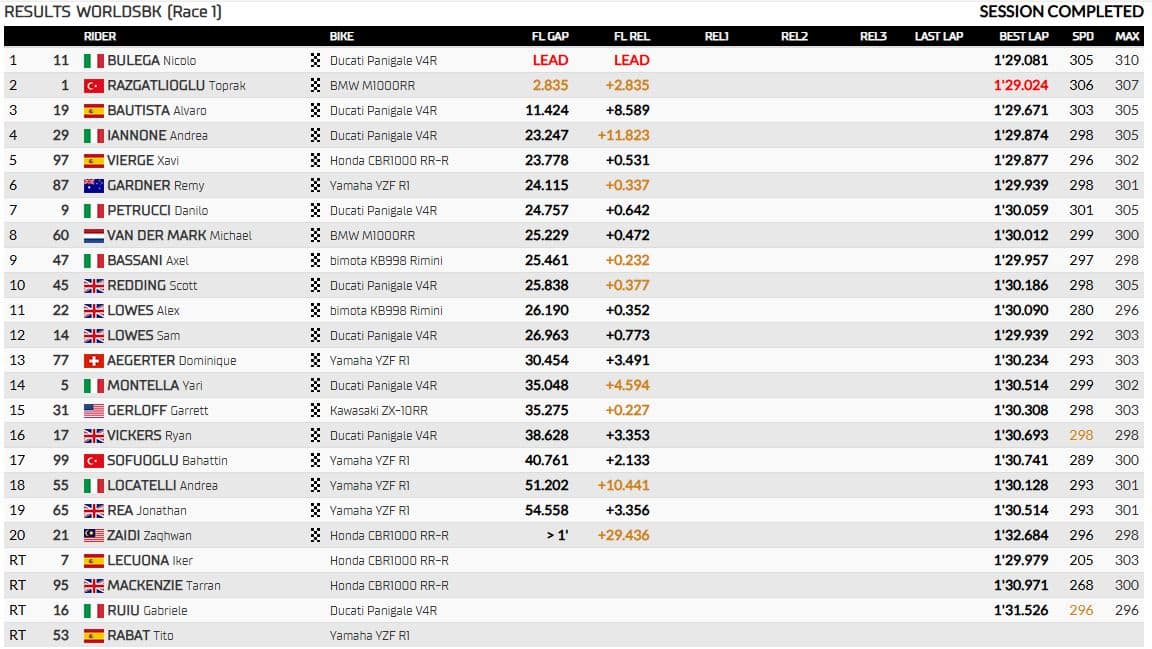
Task: Click the REL2 column header
Action: coord(794,36)
